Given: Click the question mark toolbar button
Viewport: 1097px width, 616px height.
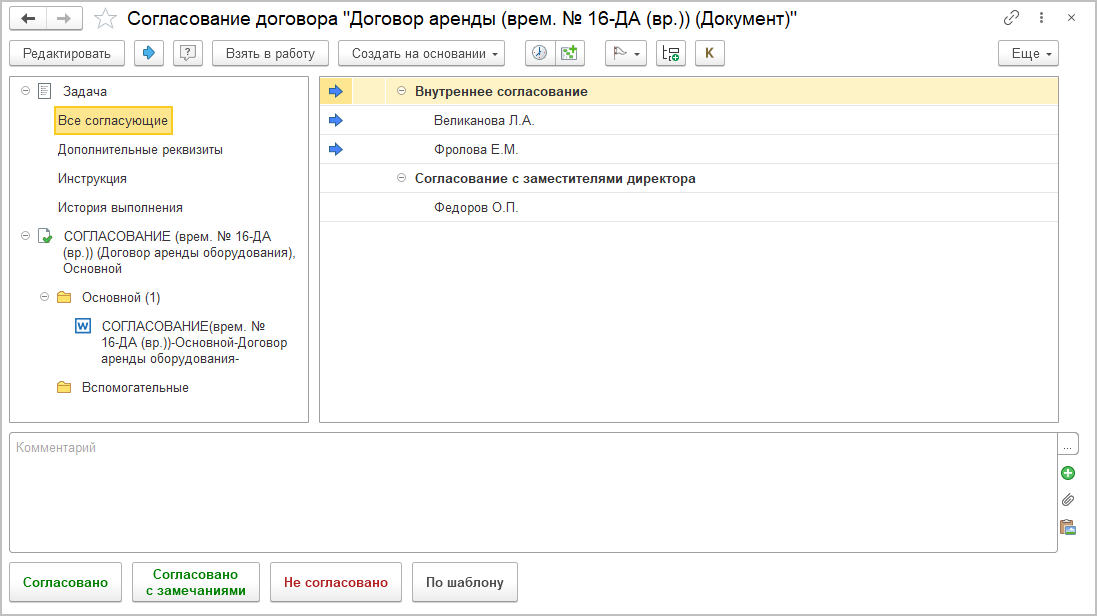Looking at the screenshot, I should (187, 53).
